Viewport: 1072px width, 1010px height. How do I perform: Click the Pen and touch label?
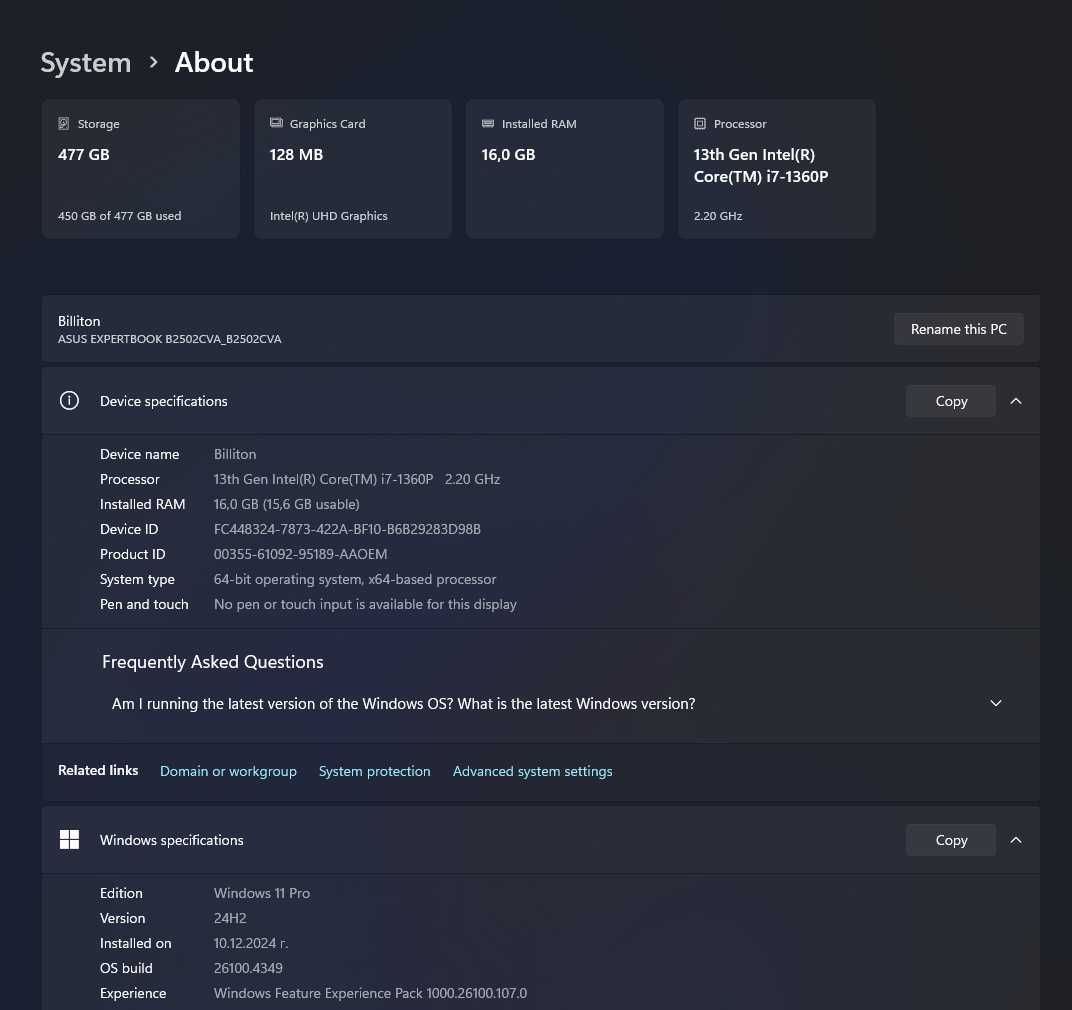point(144,604)
